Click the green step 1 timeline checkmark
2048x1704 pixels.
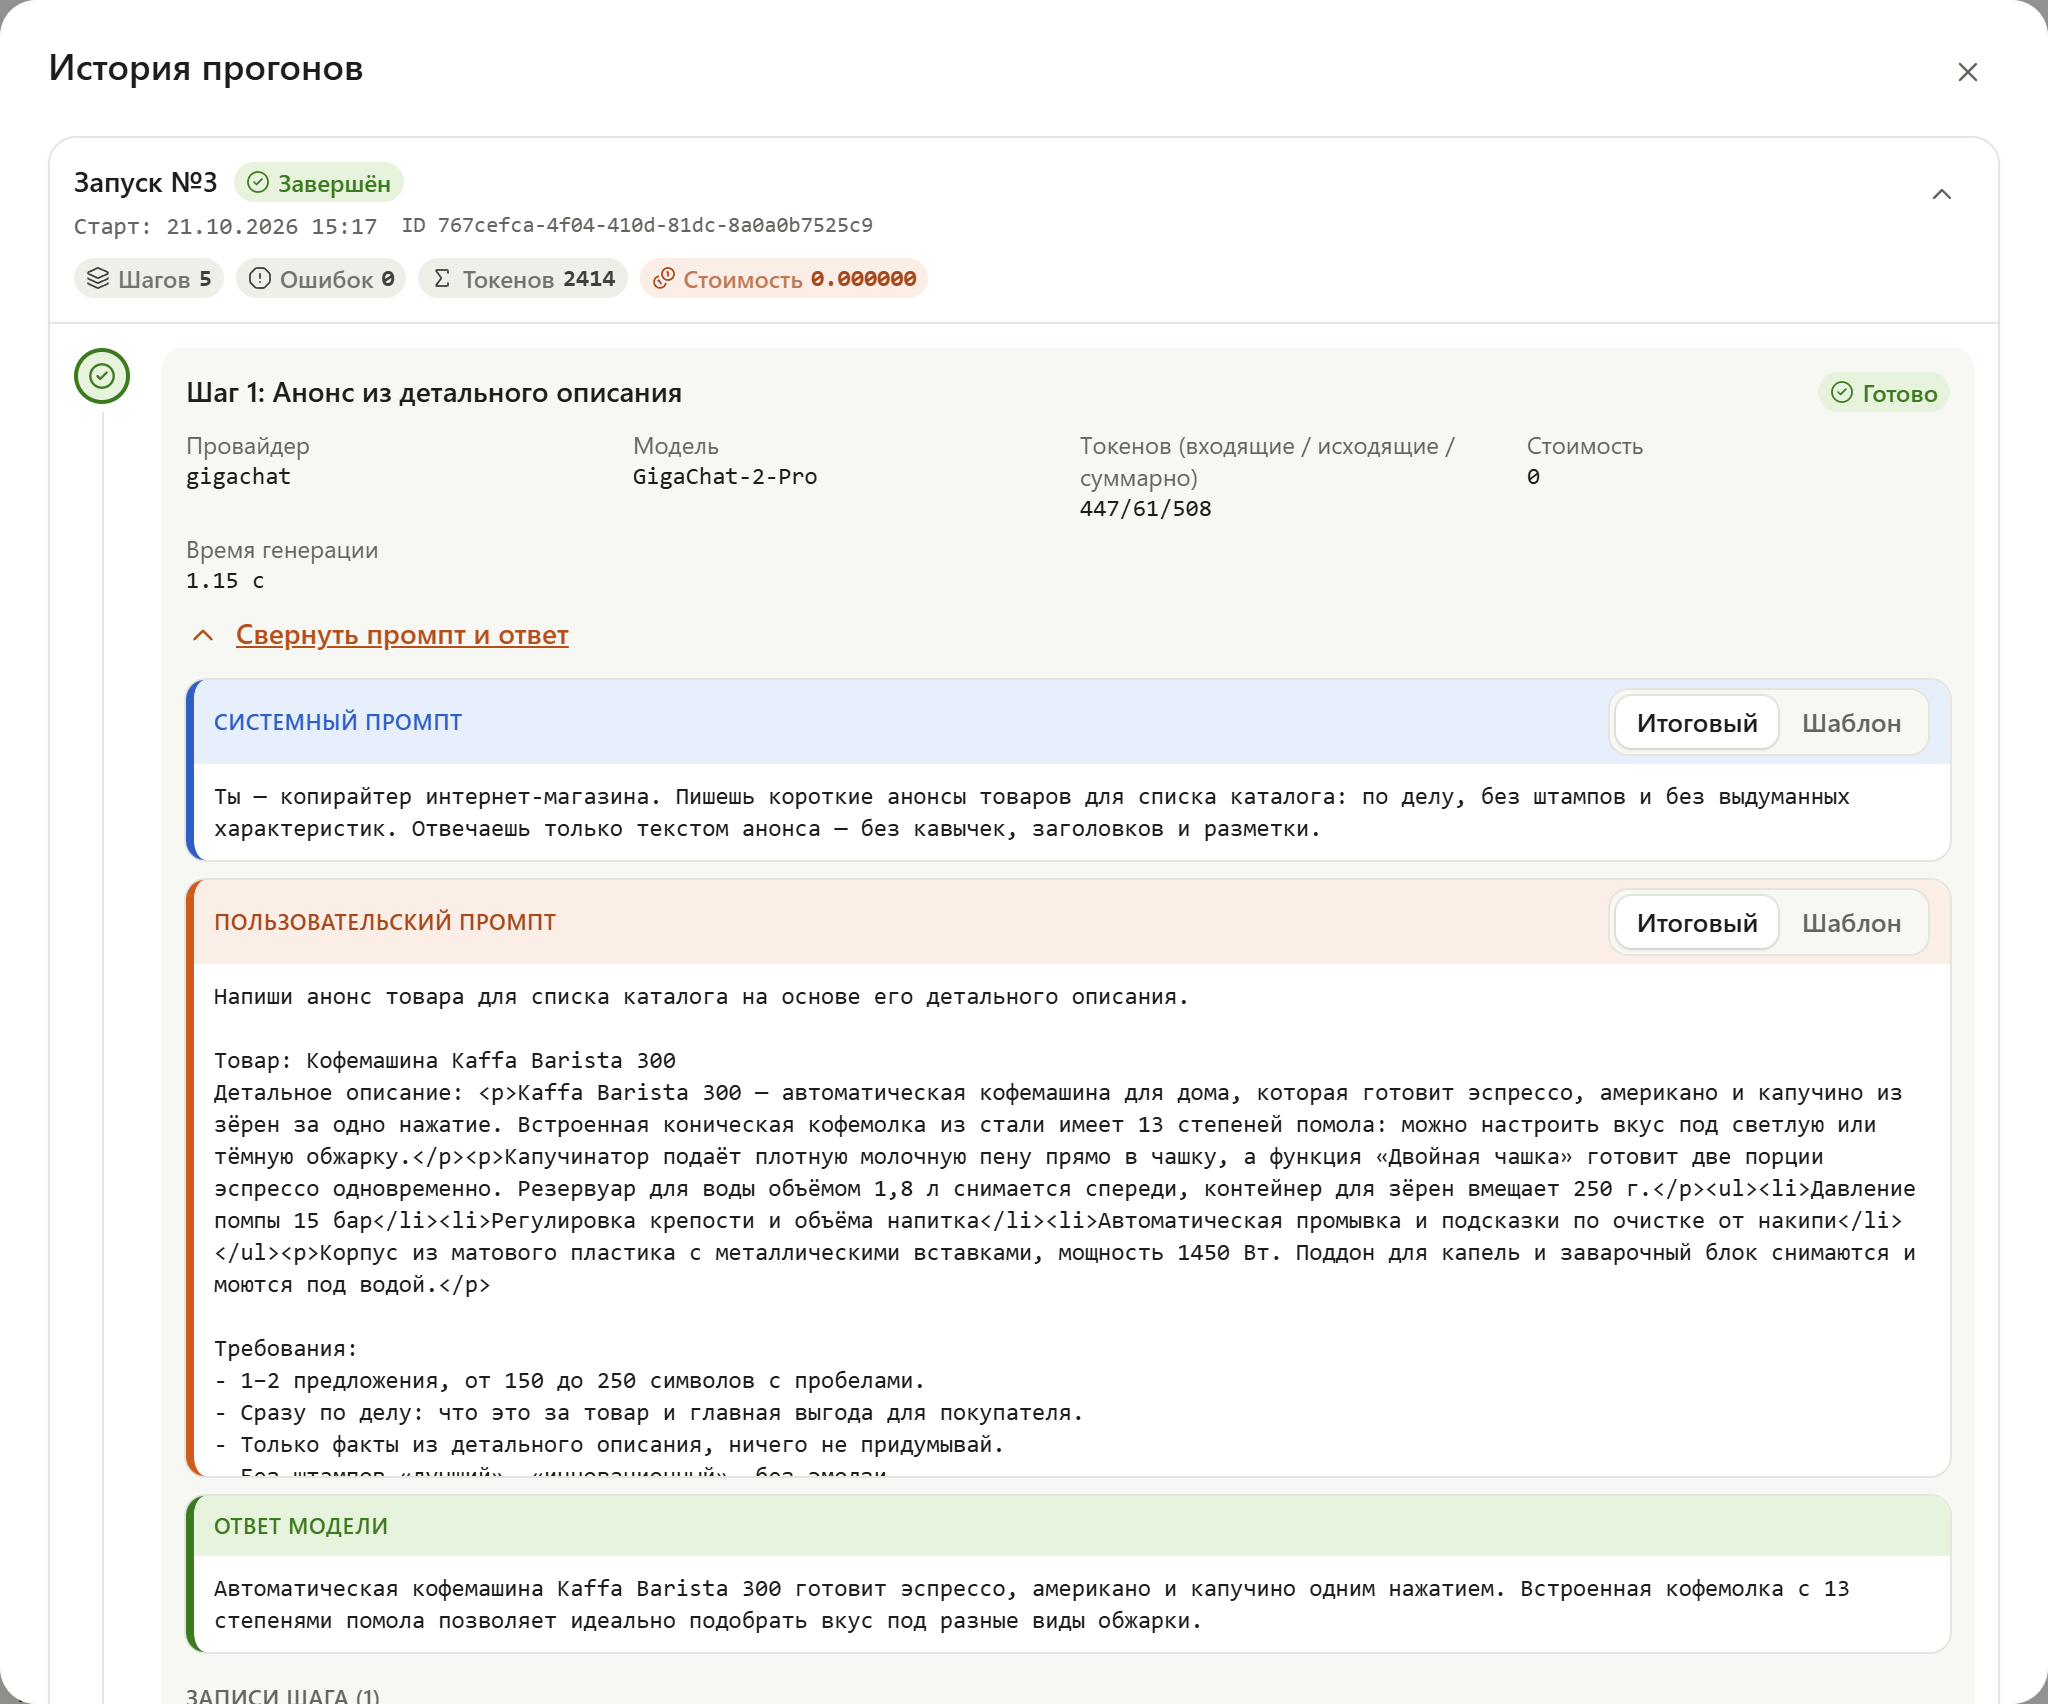click(102, 376)
